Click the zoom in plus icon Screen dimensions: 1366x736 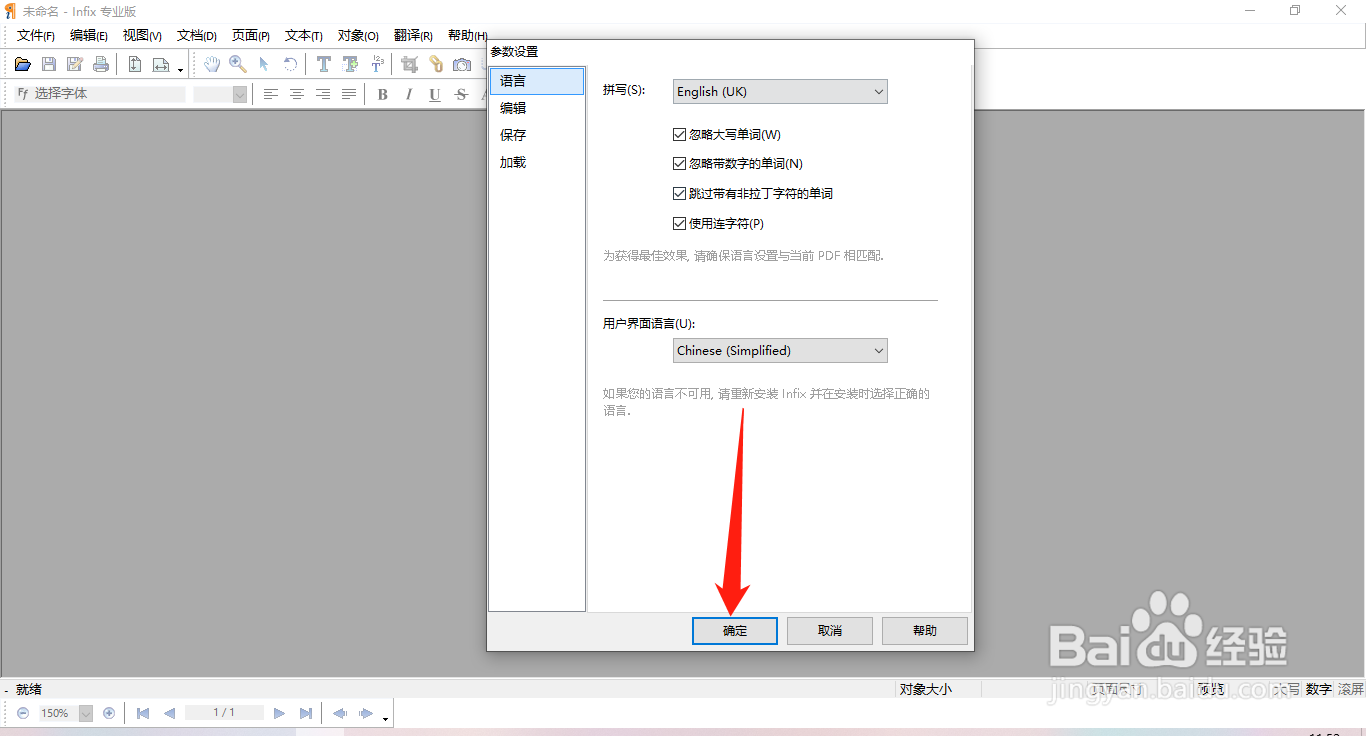109,713
